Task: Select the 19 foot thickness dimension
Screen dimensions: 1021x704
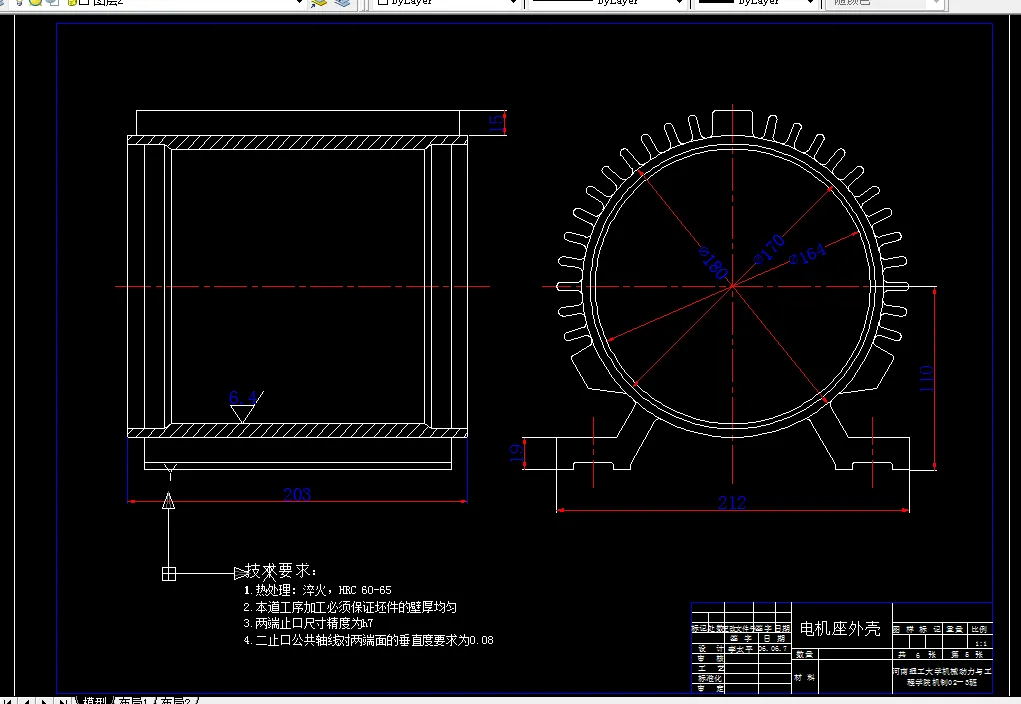Action: pos(516,453)
